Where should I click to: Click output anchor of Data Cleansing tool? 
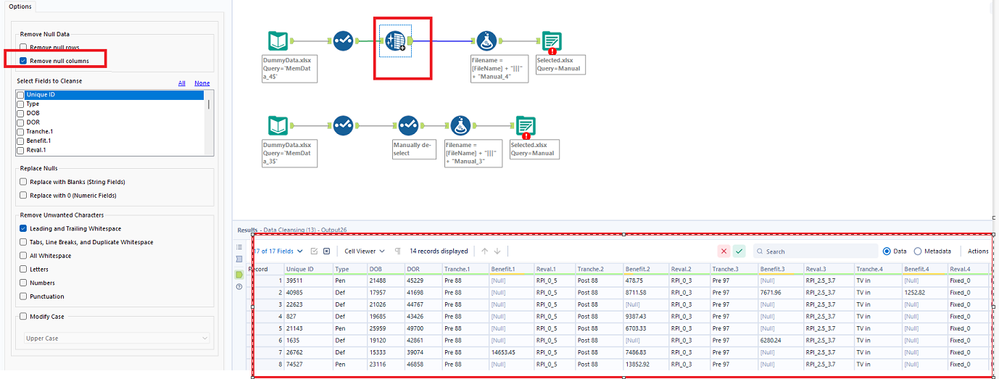click(x=410, y=41)
